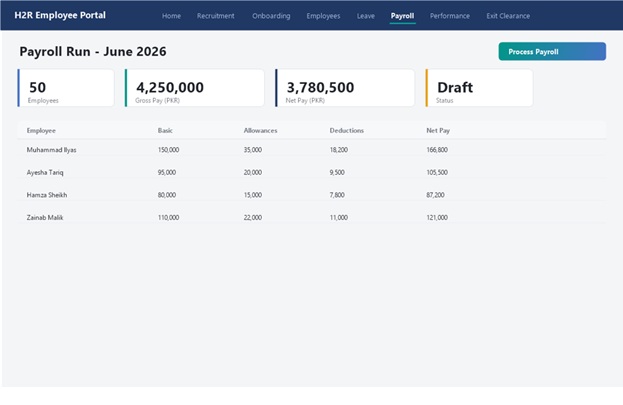The width and height of the screenshot is (623, 405).
Task: Open the Recruitment nav item
Action: point(216,16)
